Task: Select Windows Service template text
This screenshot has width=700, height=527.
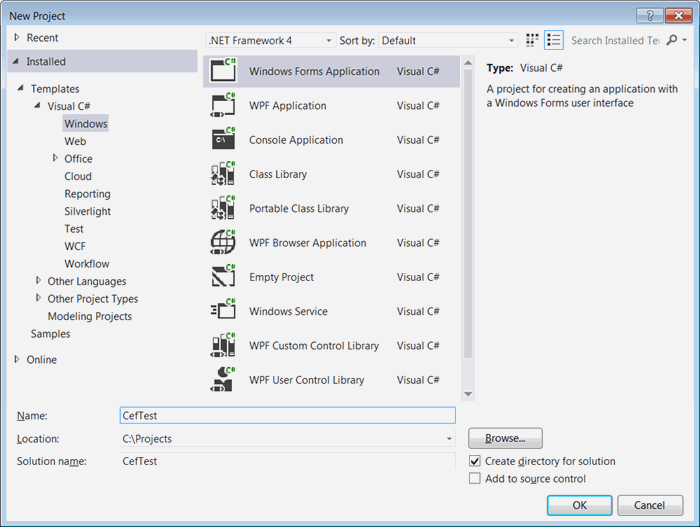Action: [288, 311]
